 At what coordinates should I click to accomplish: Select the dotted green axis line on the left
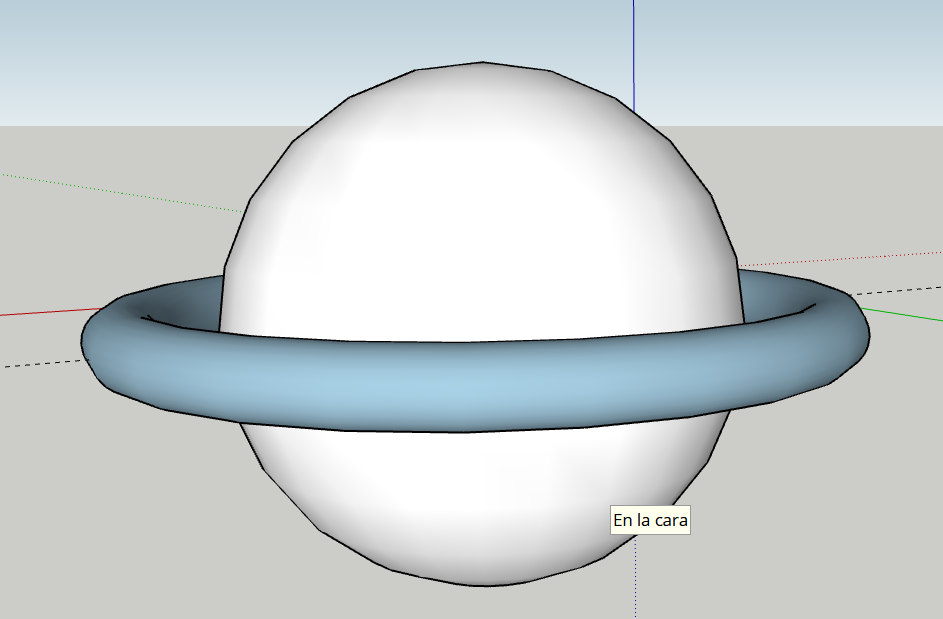coord(120,192)
